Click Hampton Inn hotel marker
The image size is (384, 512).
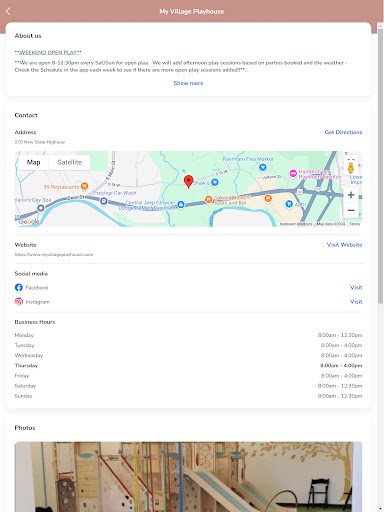click(293, 173)
